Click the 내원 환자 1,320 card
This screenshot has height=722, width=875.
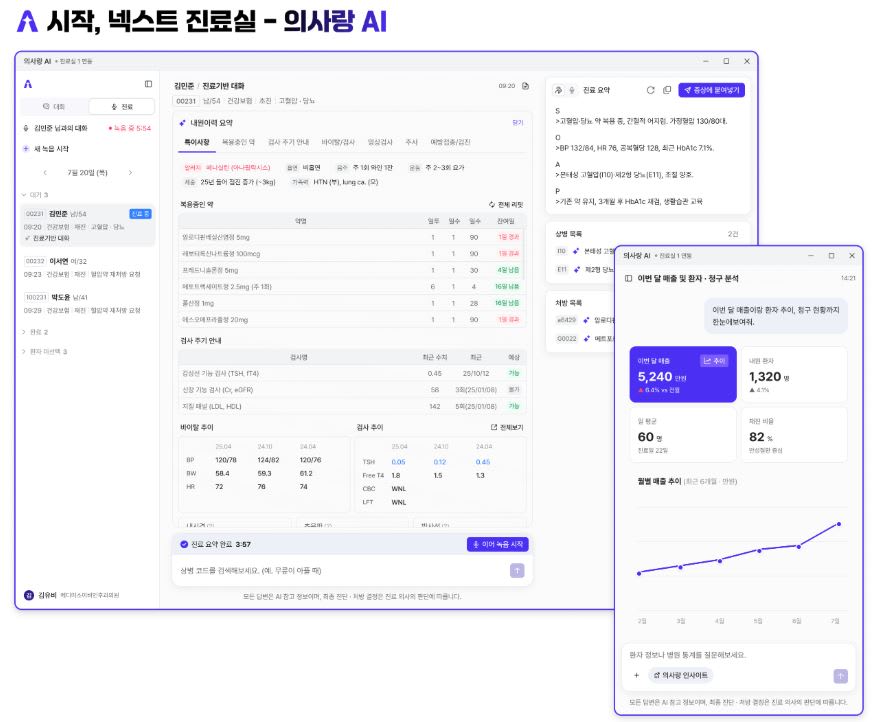[x=794, y=374]
